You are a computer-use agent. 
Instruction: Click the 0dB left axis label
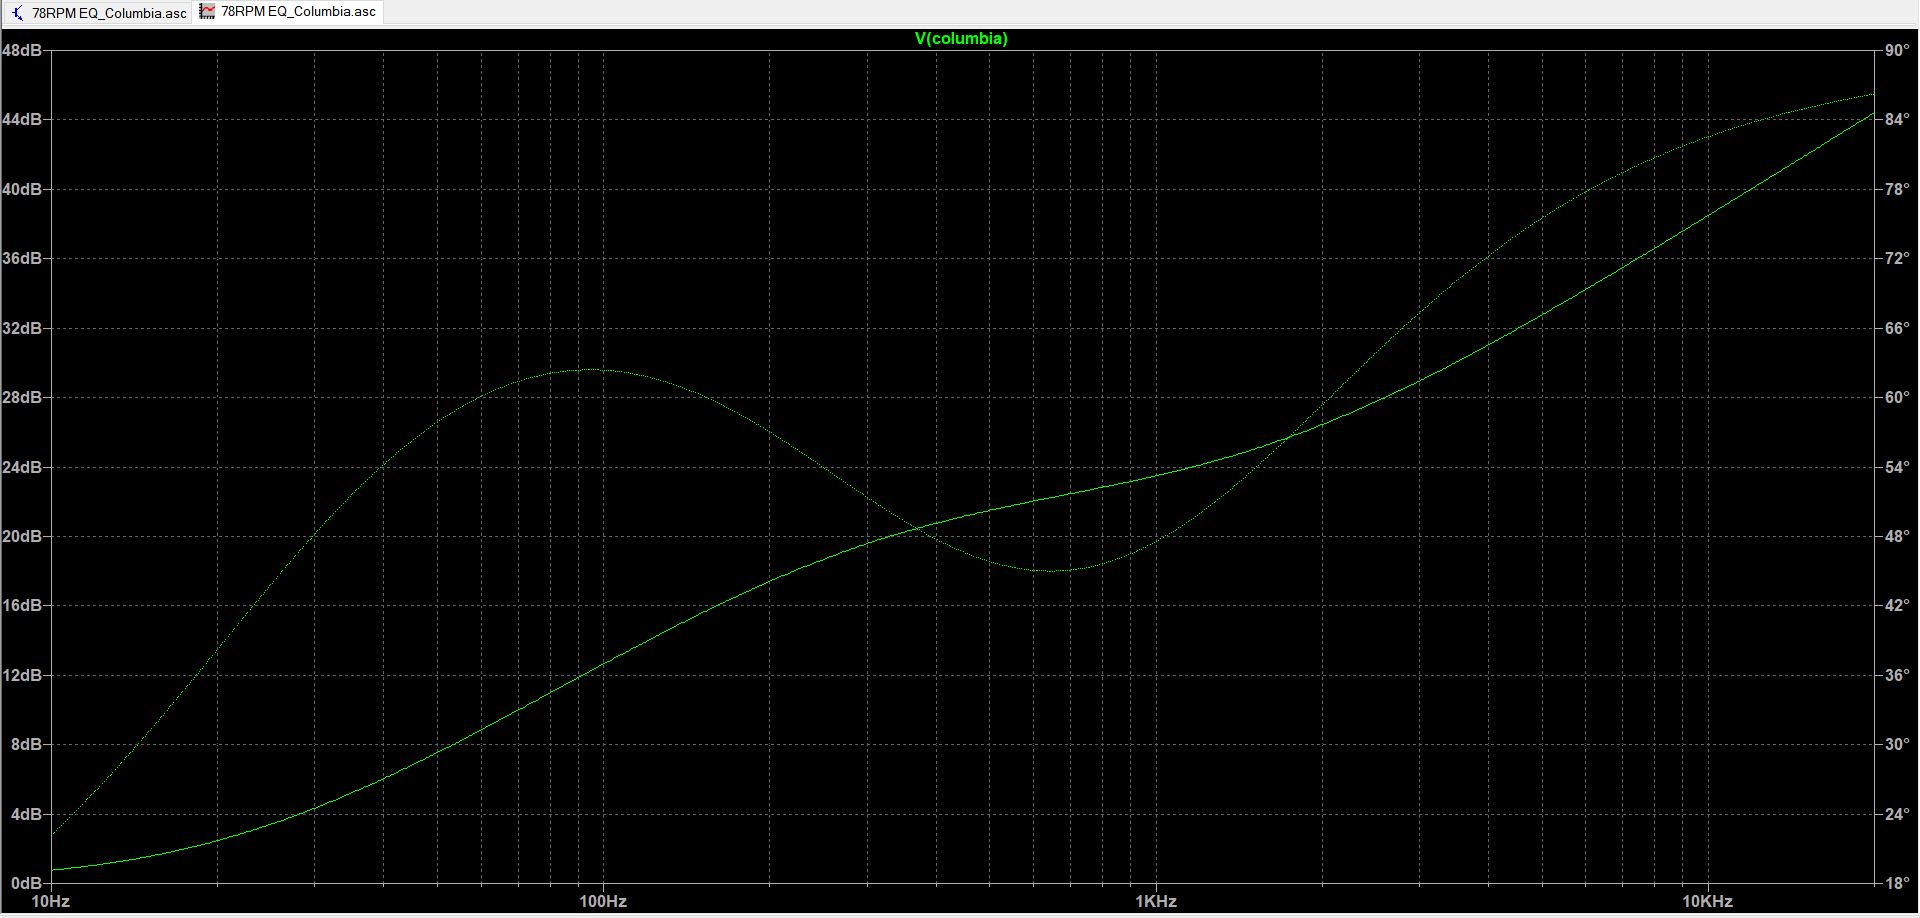pos(26,883)
